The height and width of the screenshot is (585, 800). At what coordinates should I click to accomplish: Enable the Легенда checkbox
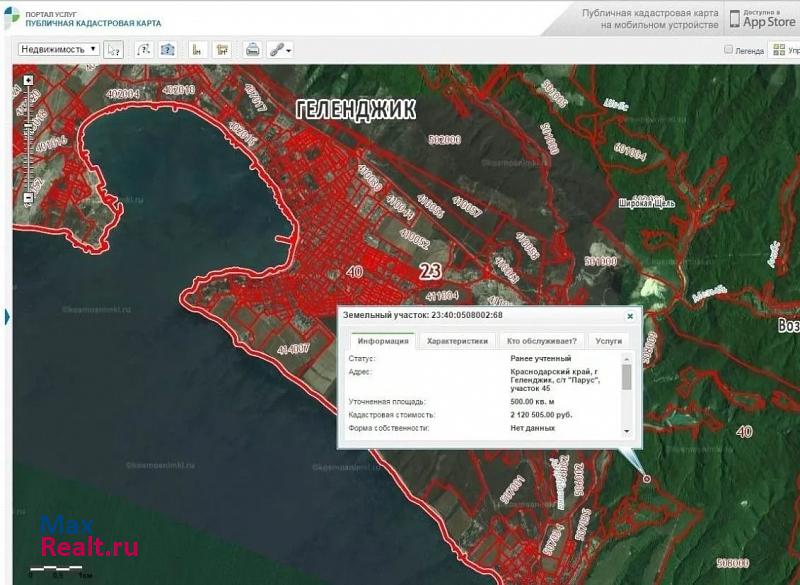[729, 50]
